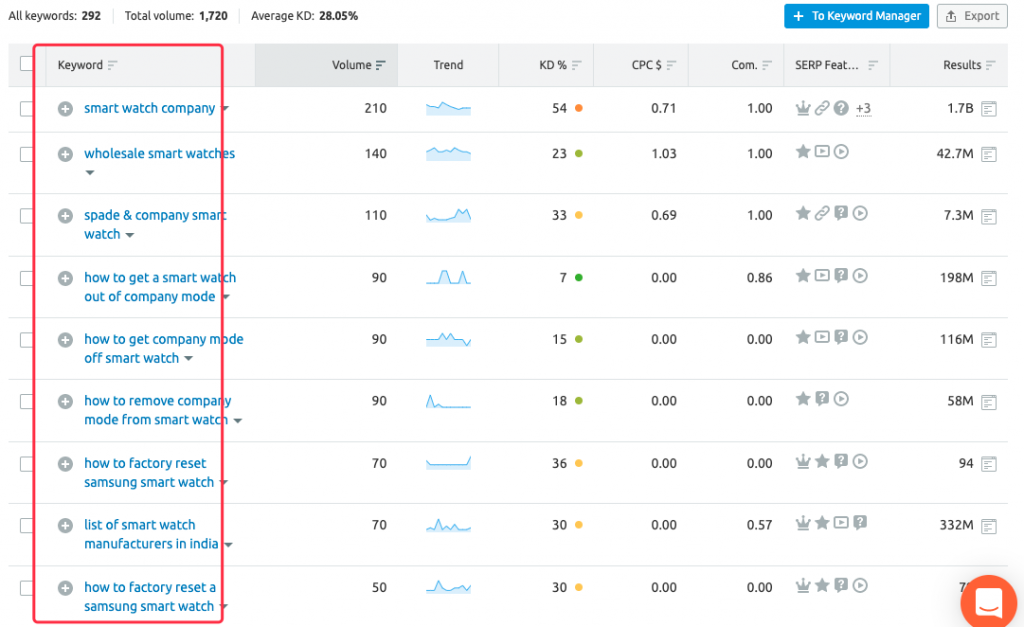Image resolution: width=1024 pixels, height=627 pixels.
Task: Open SERP snapshot icon for 42.7M results row
Action: tap(989, 154)
